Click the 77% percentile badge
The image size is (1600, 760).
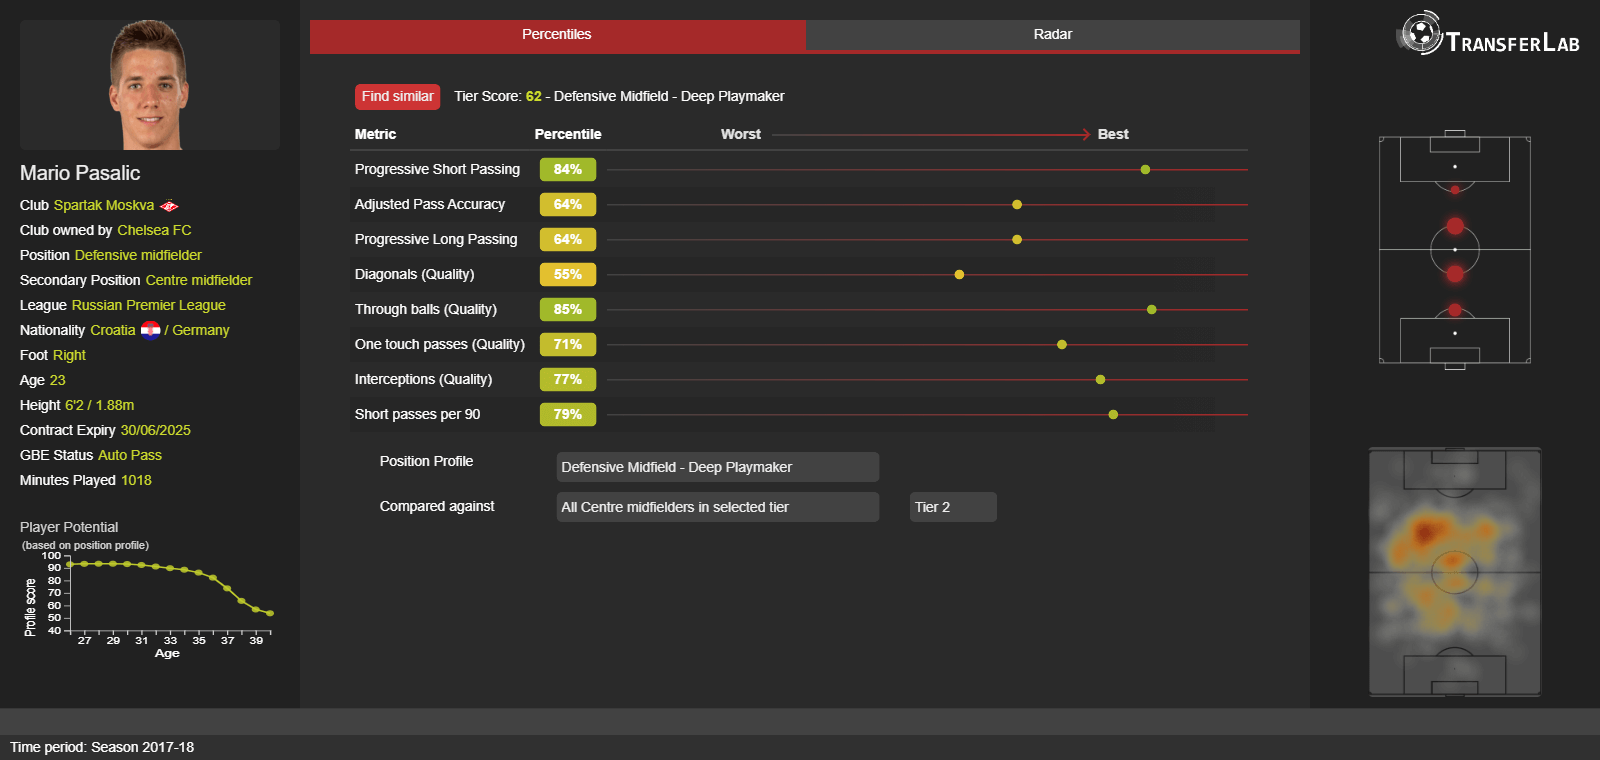click(x=568, y=380)
